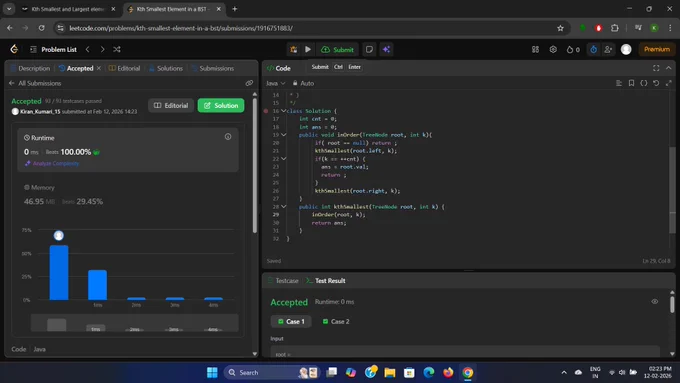This screenshot has width=680, height=383.
Task: Bookmark the code with bookmark icon
Action: pos(631,83)
